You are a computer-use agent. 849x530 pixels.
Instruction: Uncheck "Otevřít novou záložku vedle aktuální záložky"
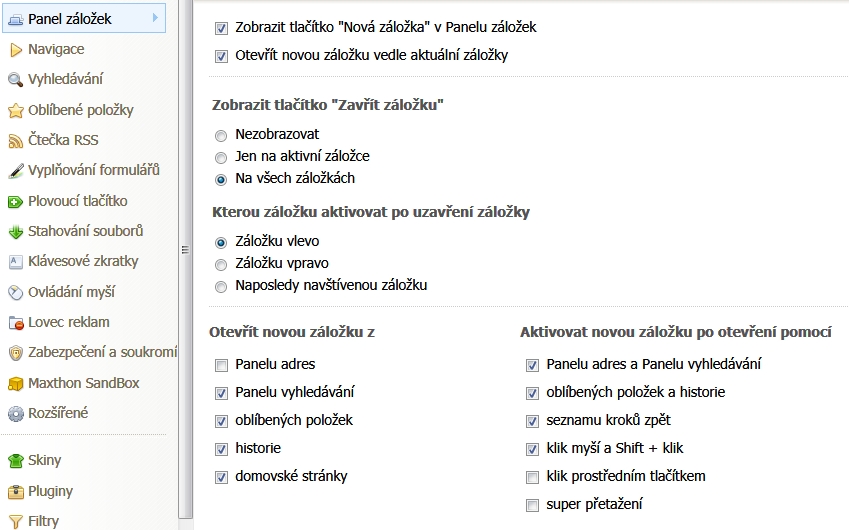222,56
